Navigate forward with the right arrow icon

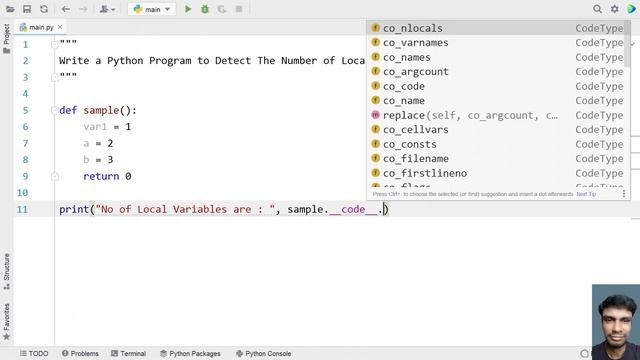tap(83, 9)
